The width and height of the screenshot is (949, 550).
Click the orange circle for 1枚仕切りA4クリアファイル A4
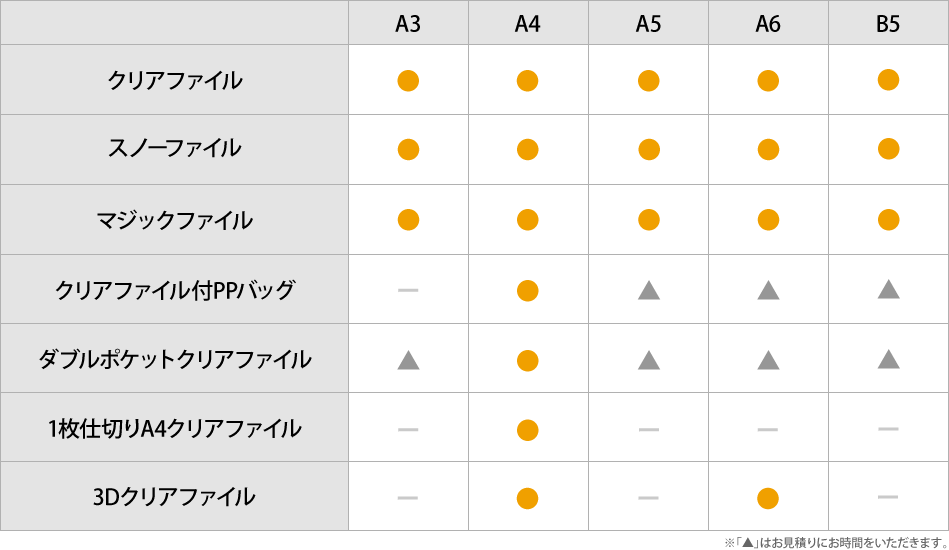(x=528, y=430)
